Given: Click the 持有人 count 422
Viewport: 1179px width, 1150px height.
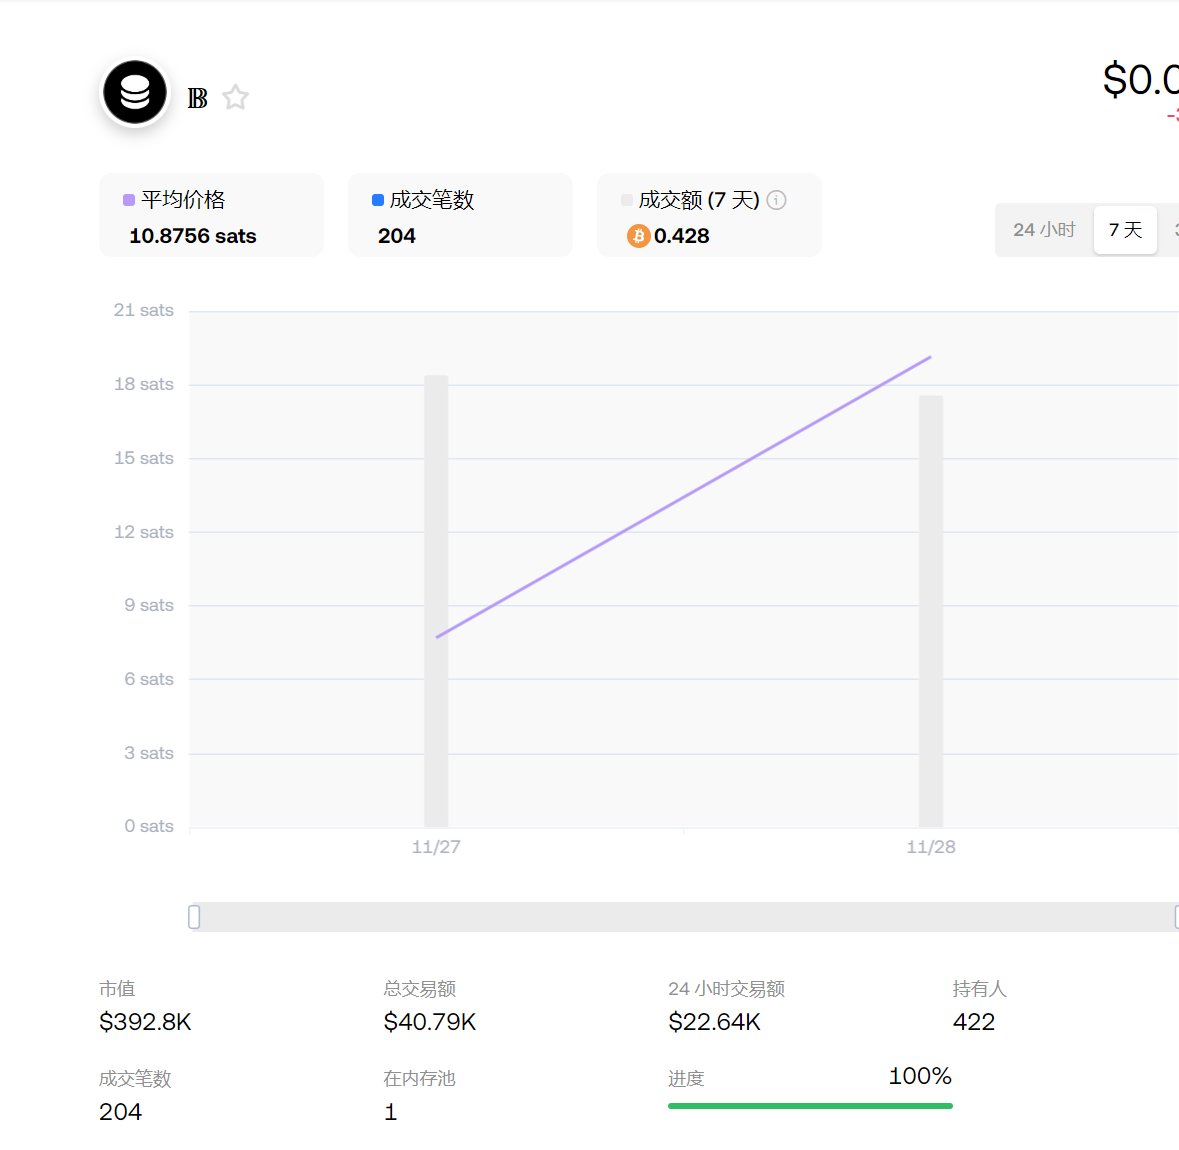Looking at the screenshot, I should click(974, 1021).
